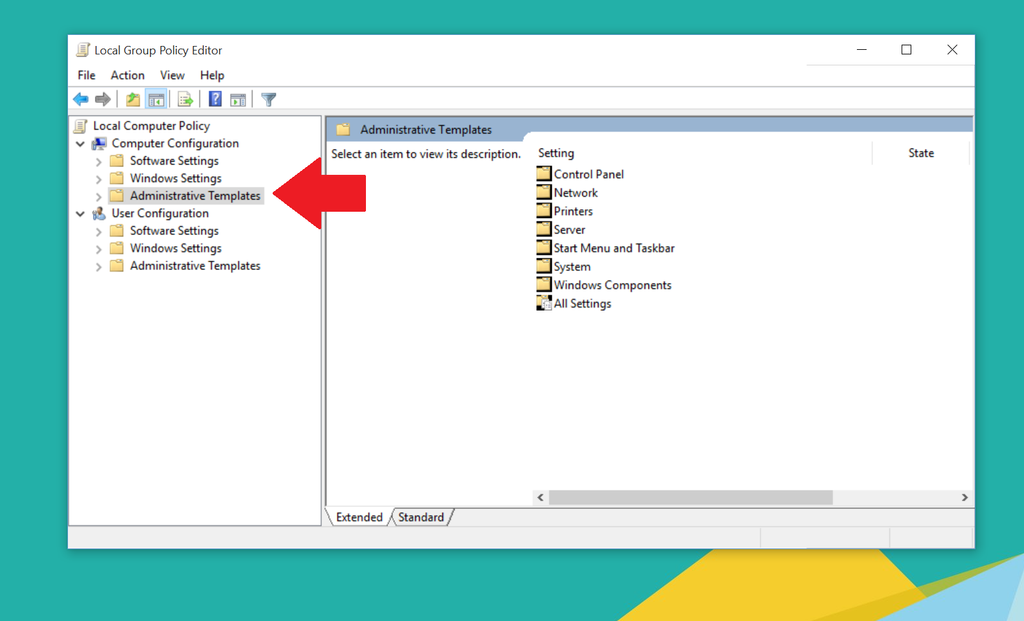
Task: Open Help using the blue question mark icon
Action: click(215, 98)
